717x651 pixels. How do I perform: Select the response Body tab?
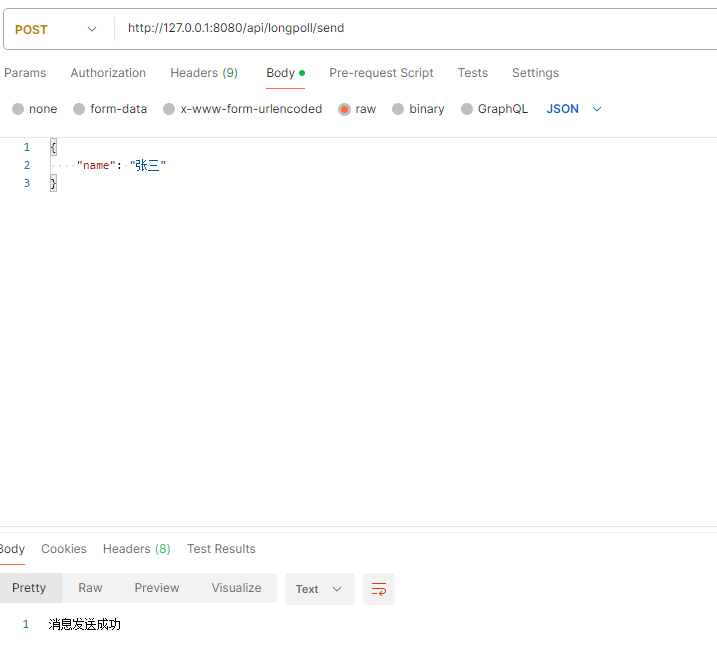pos(12,549)
